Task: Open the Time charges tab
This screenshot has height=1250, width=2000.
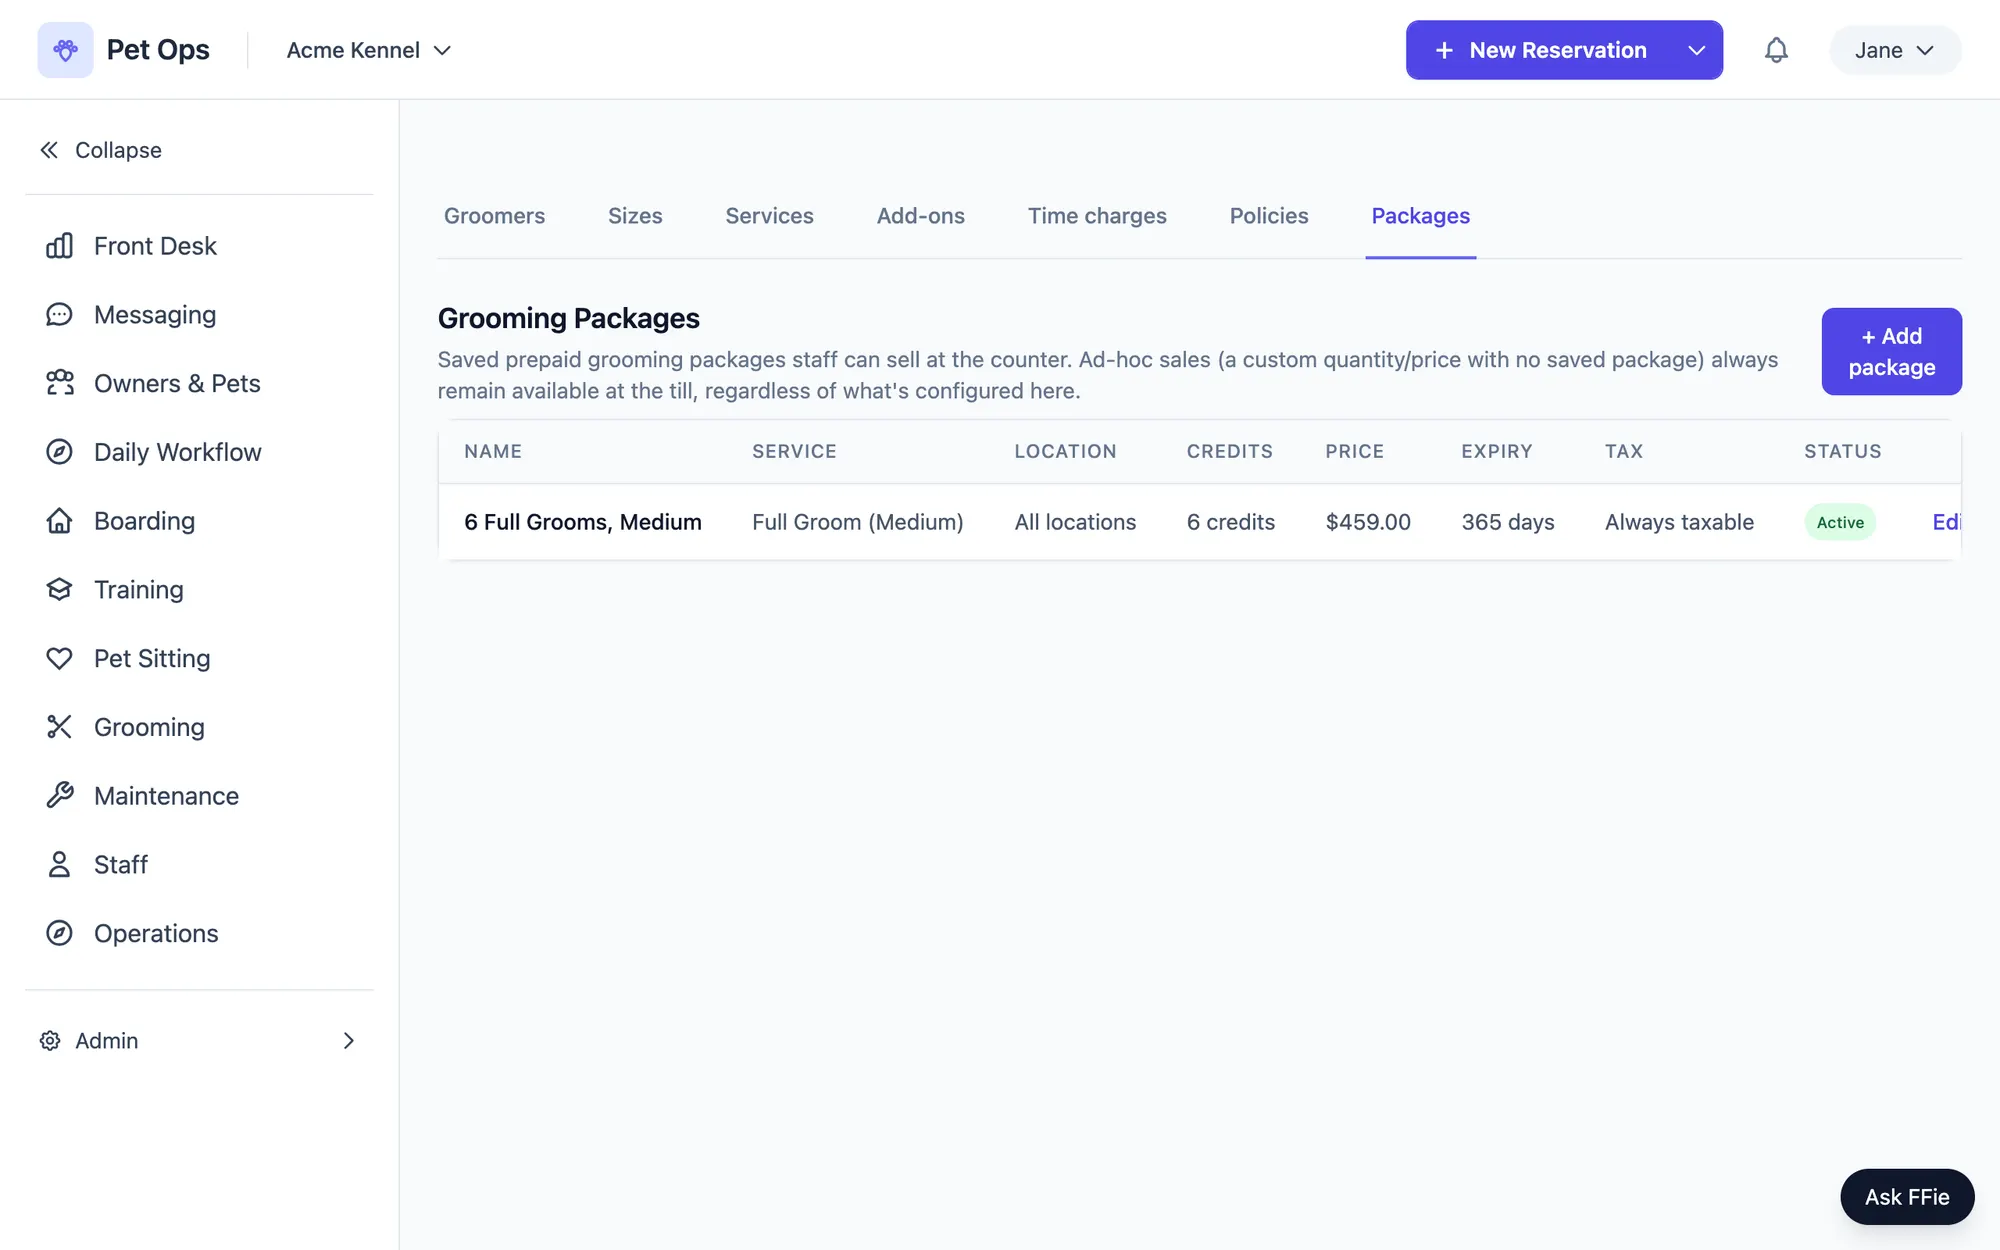Action: pyautogui.click(x=1097, y=216)
